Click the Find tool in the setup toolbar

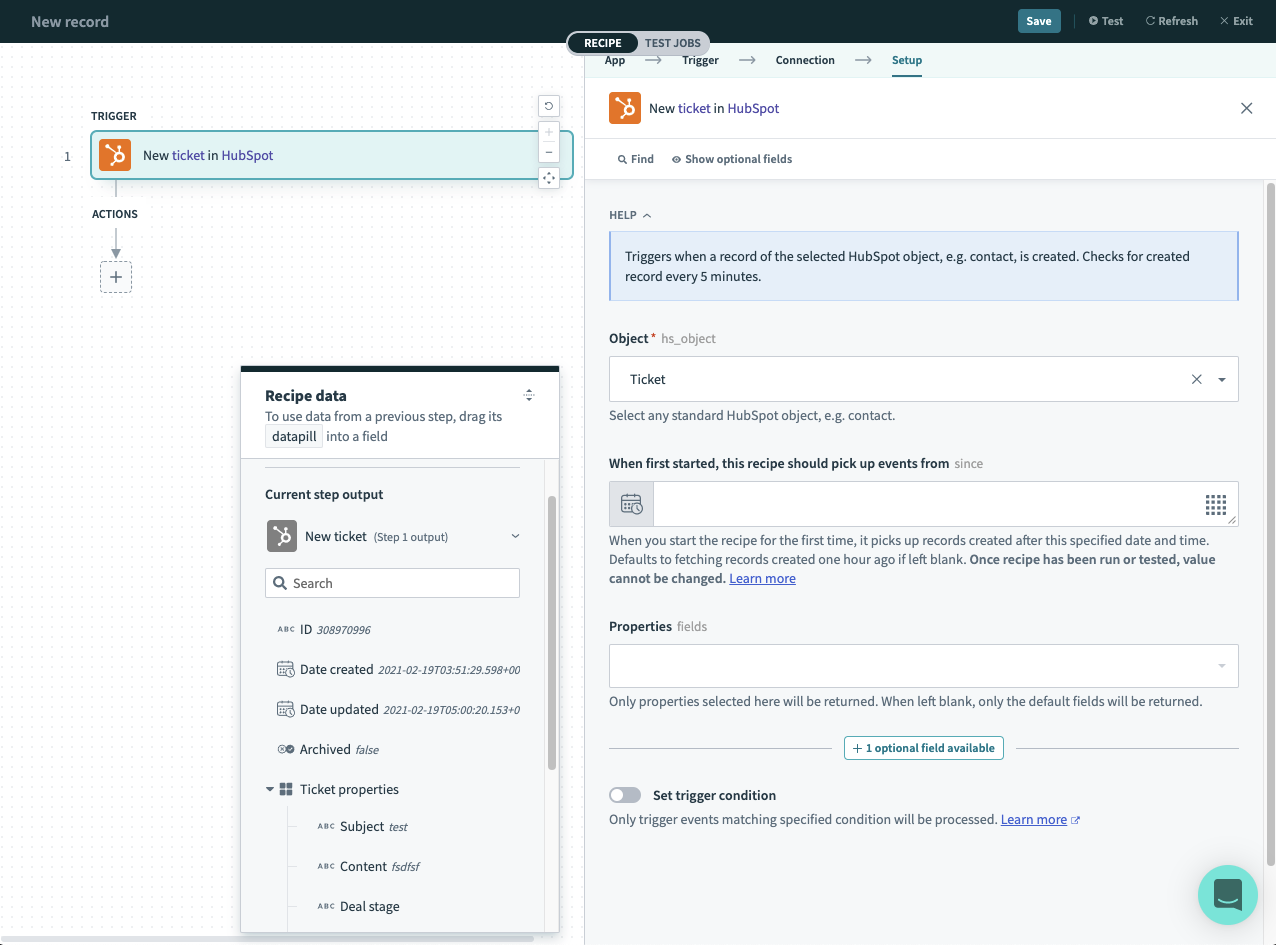(x=636, y=159)
